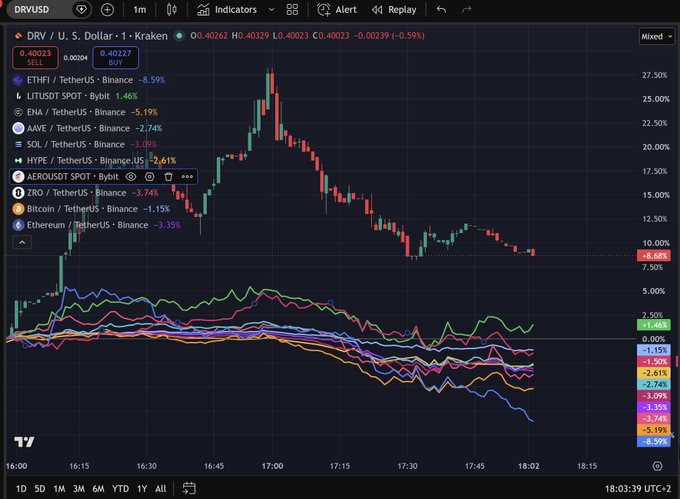The height and width of the screenshot is (499, 680).
Task: Remove the AEROUSDT SPOT series via trash icon
Action: 168,177
